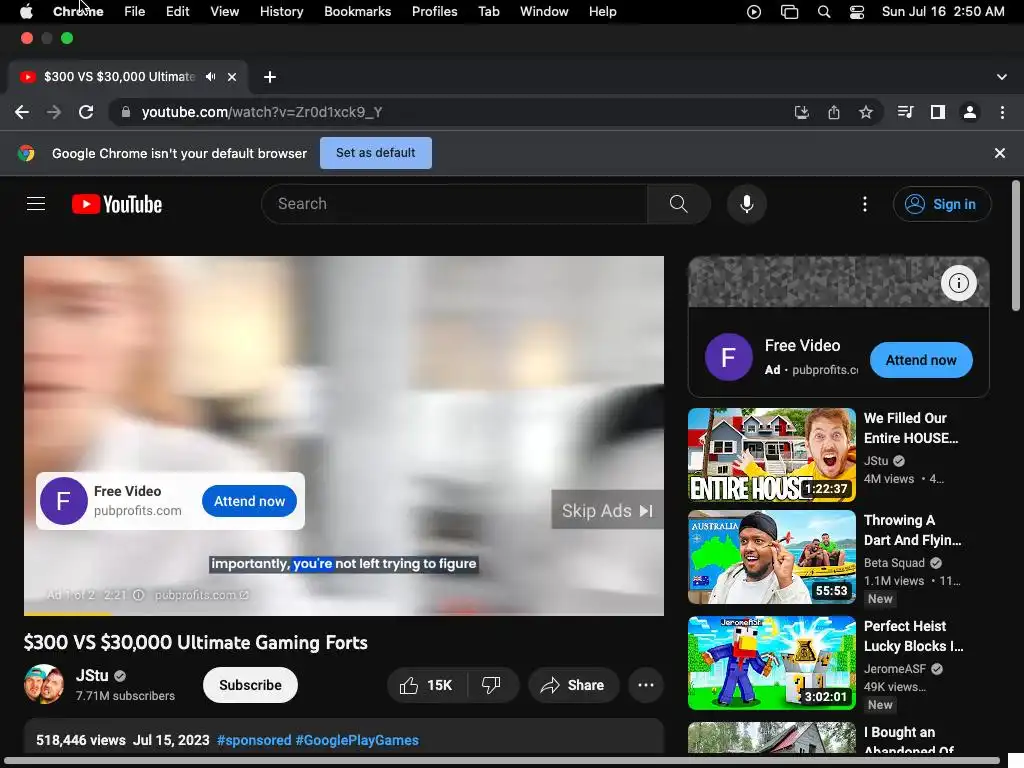This screenshot has width=1024, height=768.
Task: Dismiss the default browser infobar
Action: click(x=1000, y=153)
